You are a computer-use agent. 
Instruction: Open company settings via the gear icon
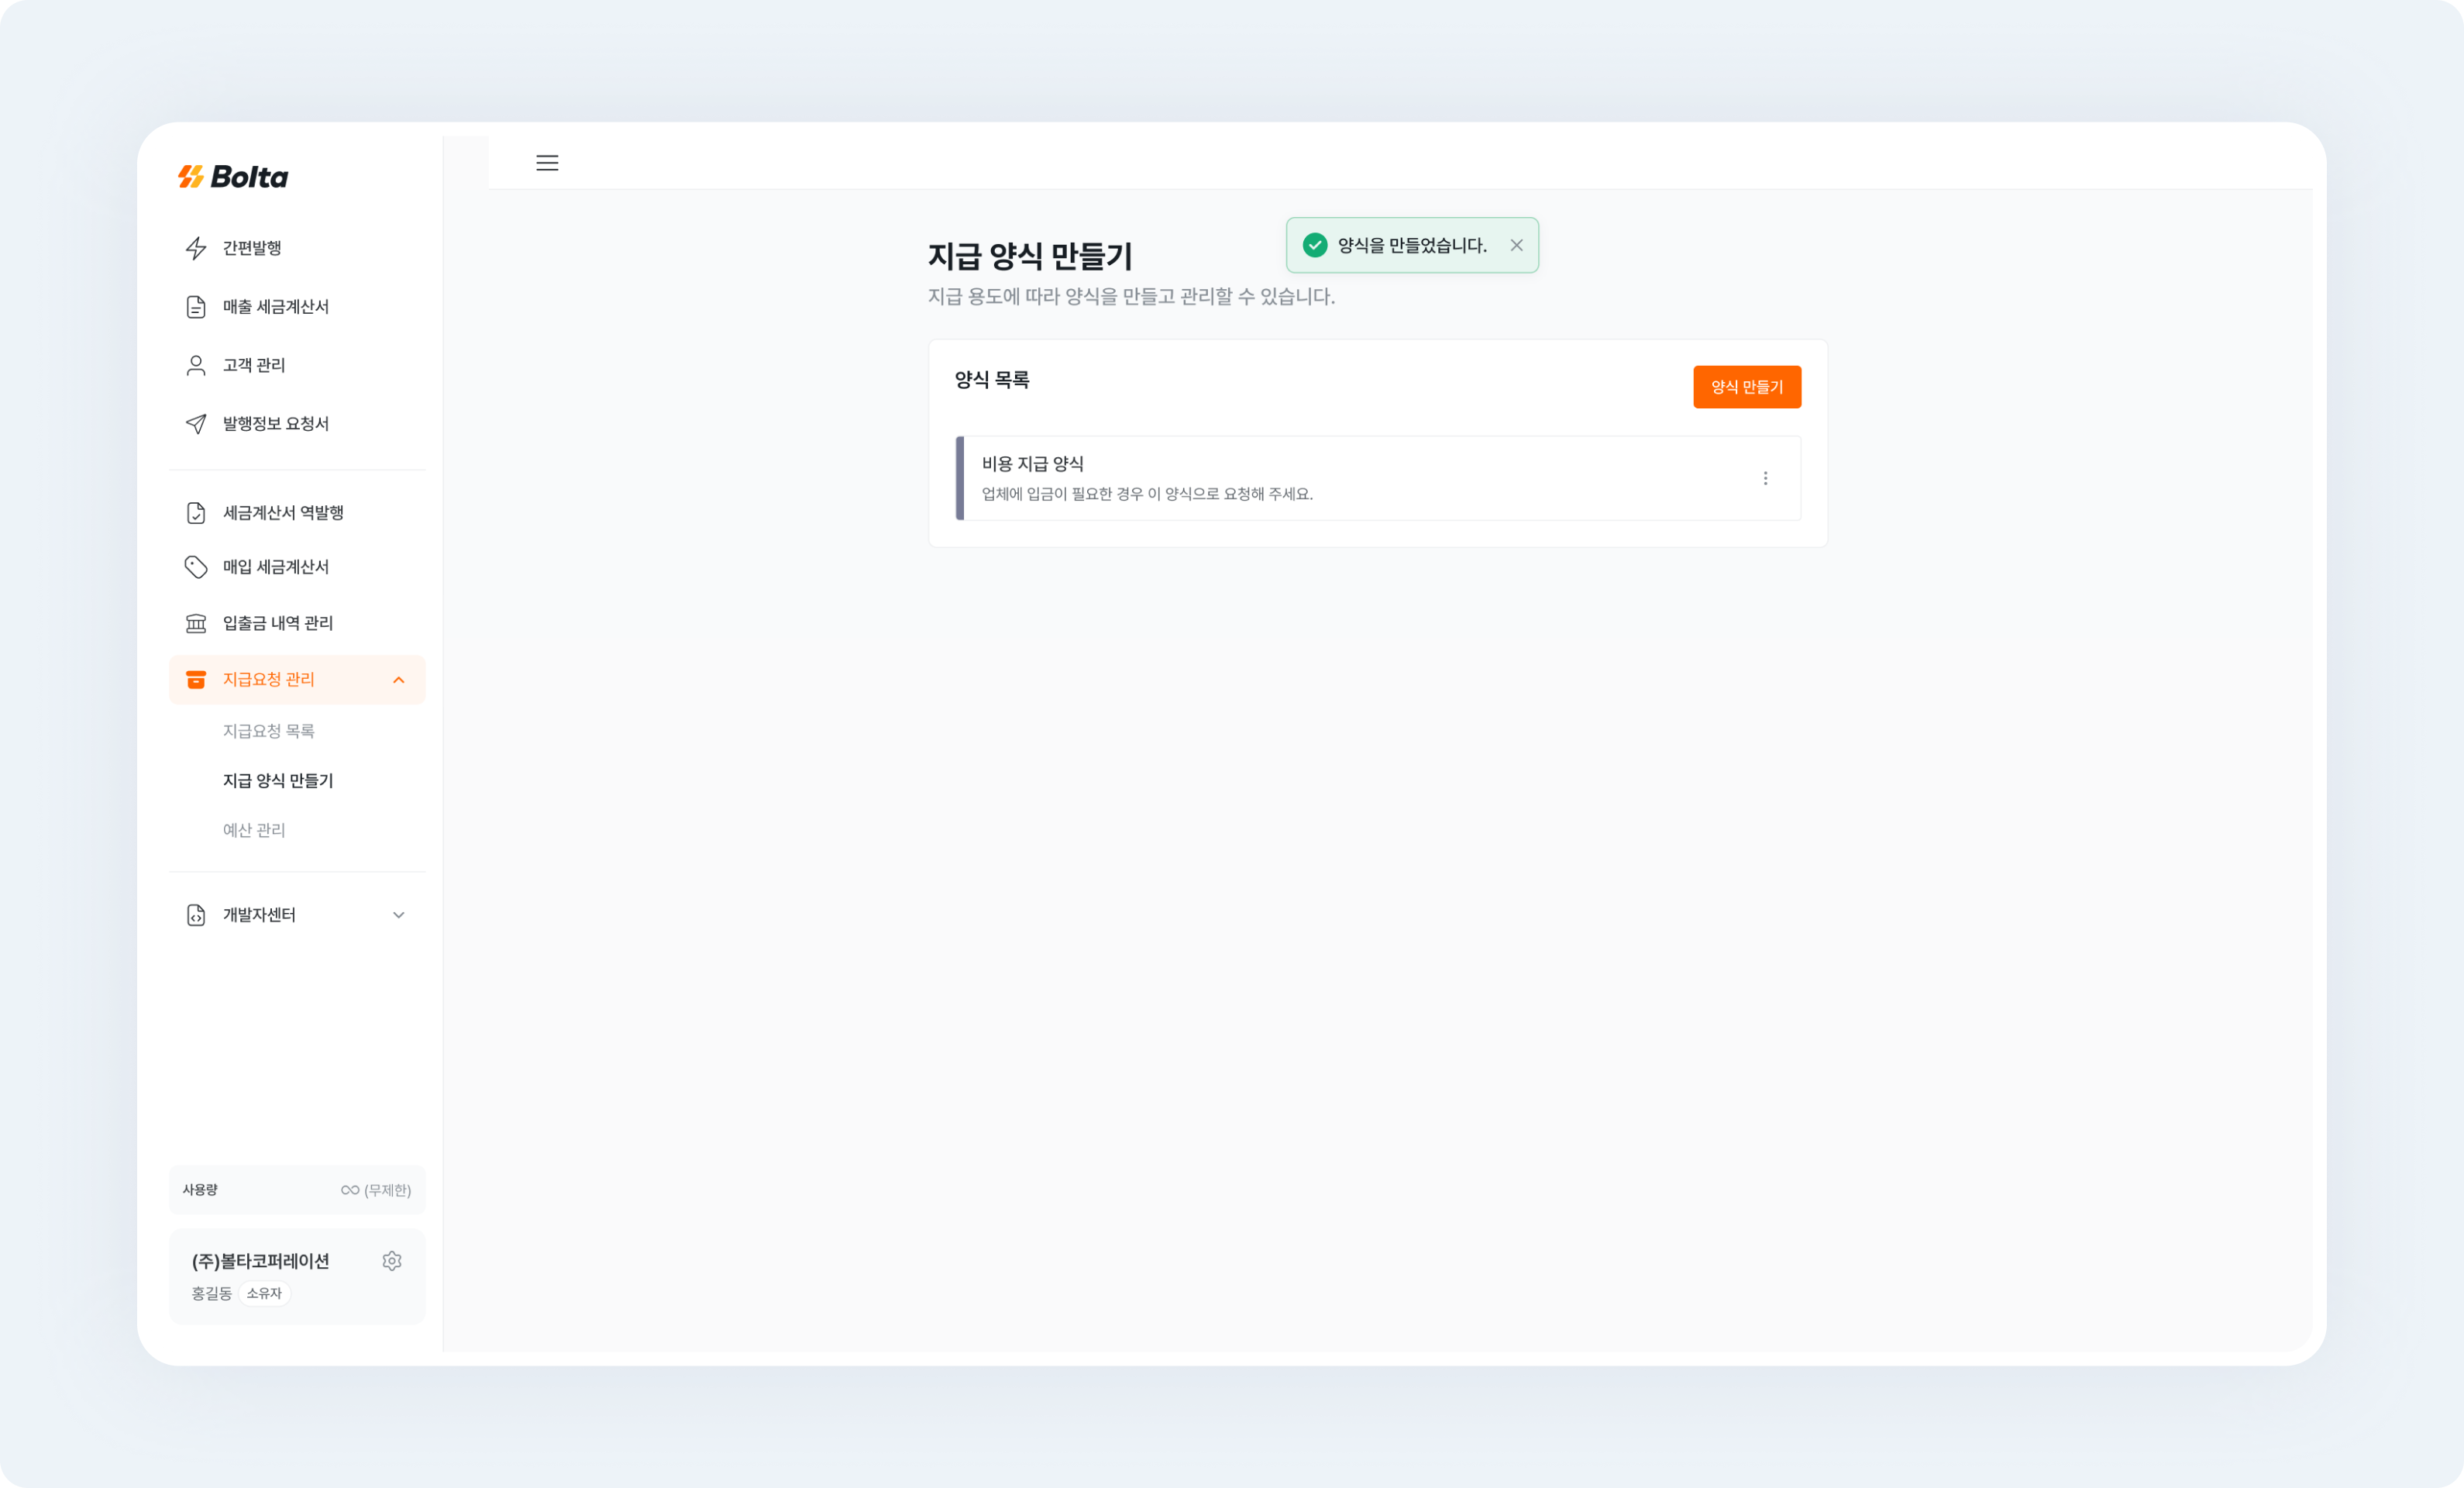click(392, 1260)
